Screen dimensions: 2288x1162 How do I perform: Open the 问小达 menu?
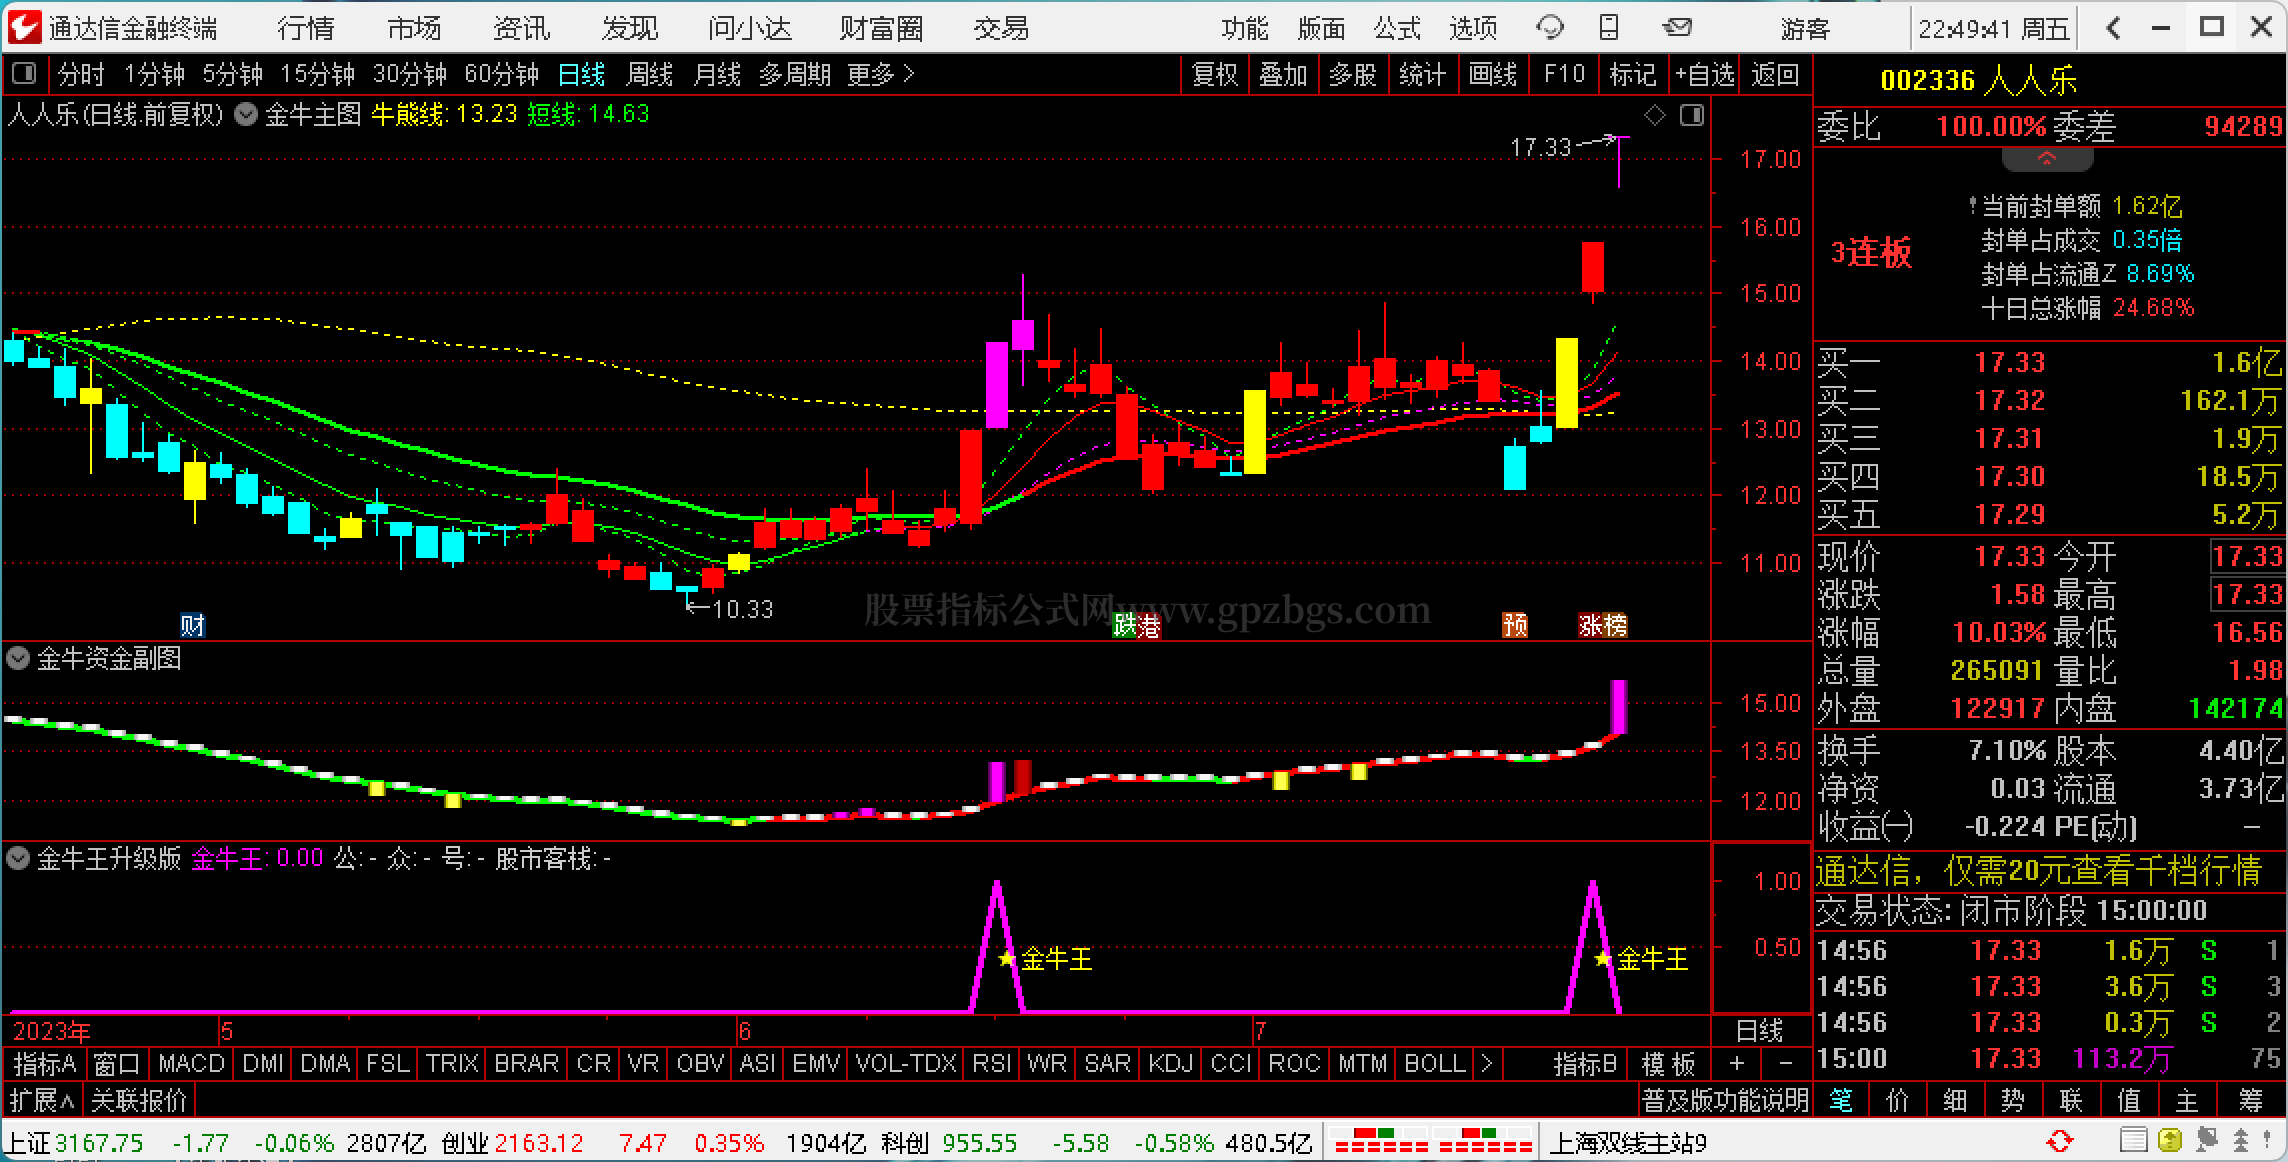[750, 28]
